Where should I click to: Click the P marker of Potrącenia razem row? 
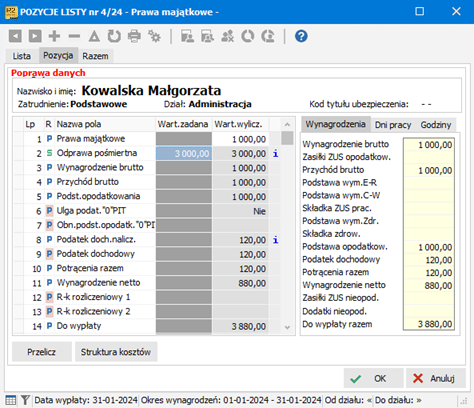tap(49, 268)
